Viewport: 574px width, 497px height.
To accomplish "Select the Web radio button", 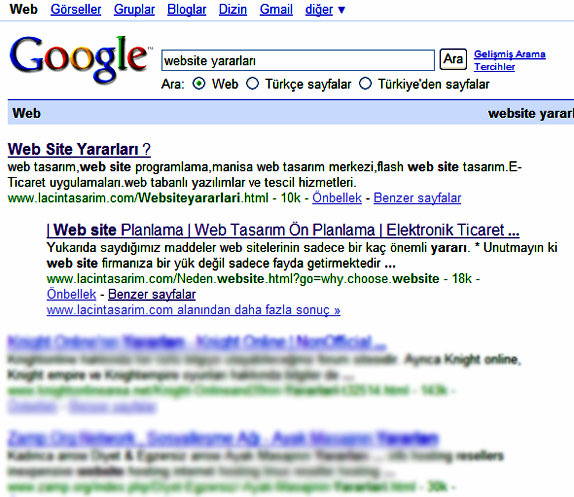I will 199,84.
